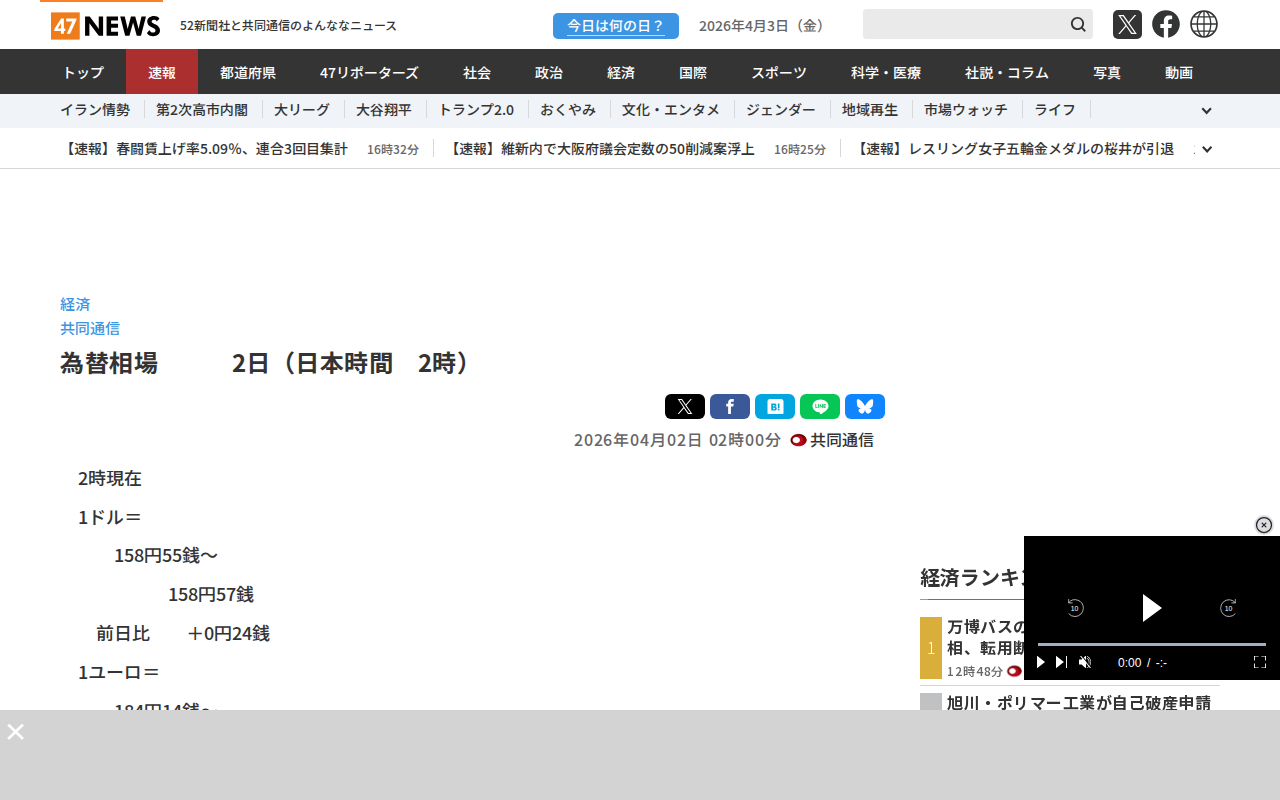This screenshot has width=1280, height=800.
Task: Share article on Bluesky butterfly button
Action: point(865,406)
